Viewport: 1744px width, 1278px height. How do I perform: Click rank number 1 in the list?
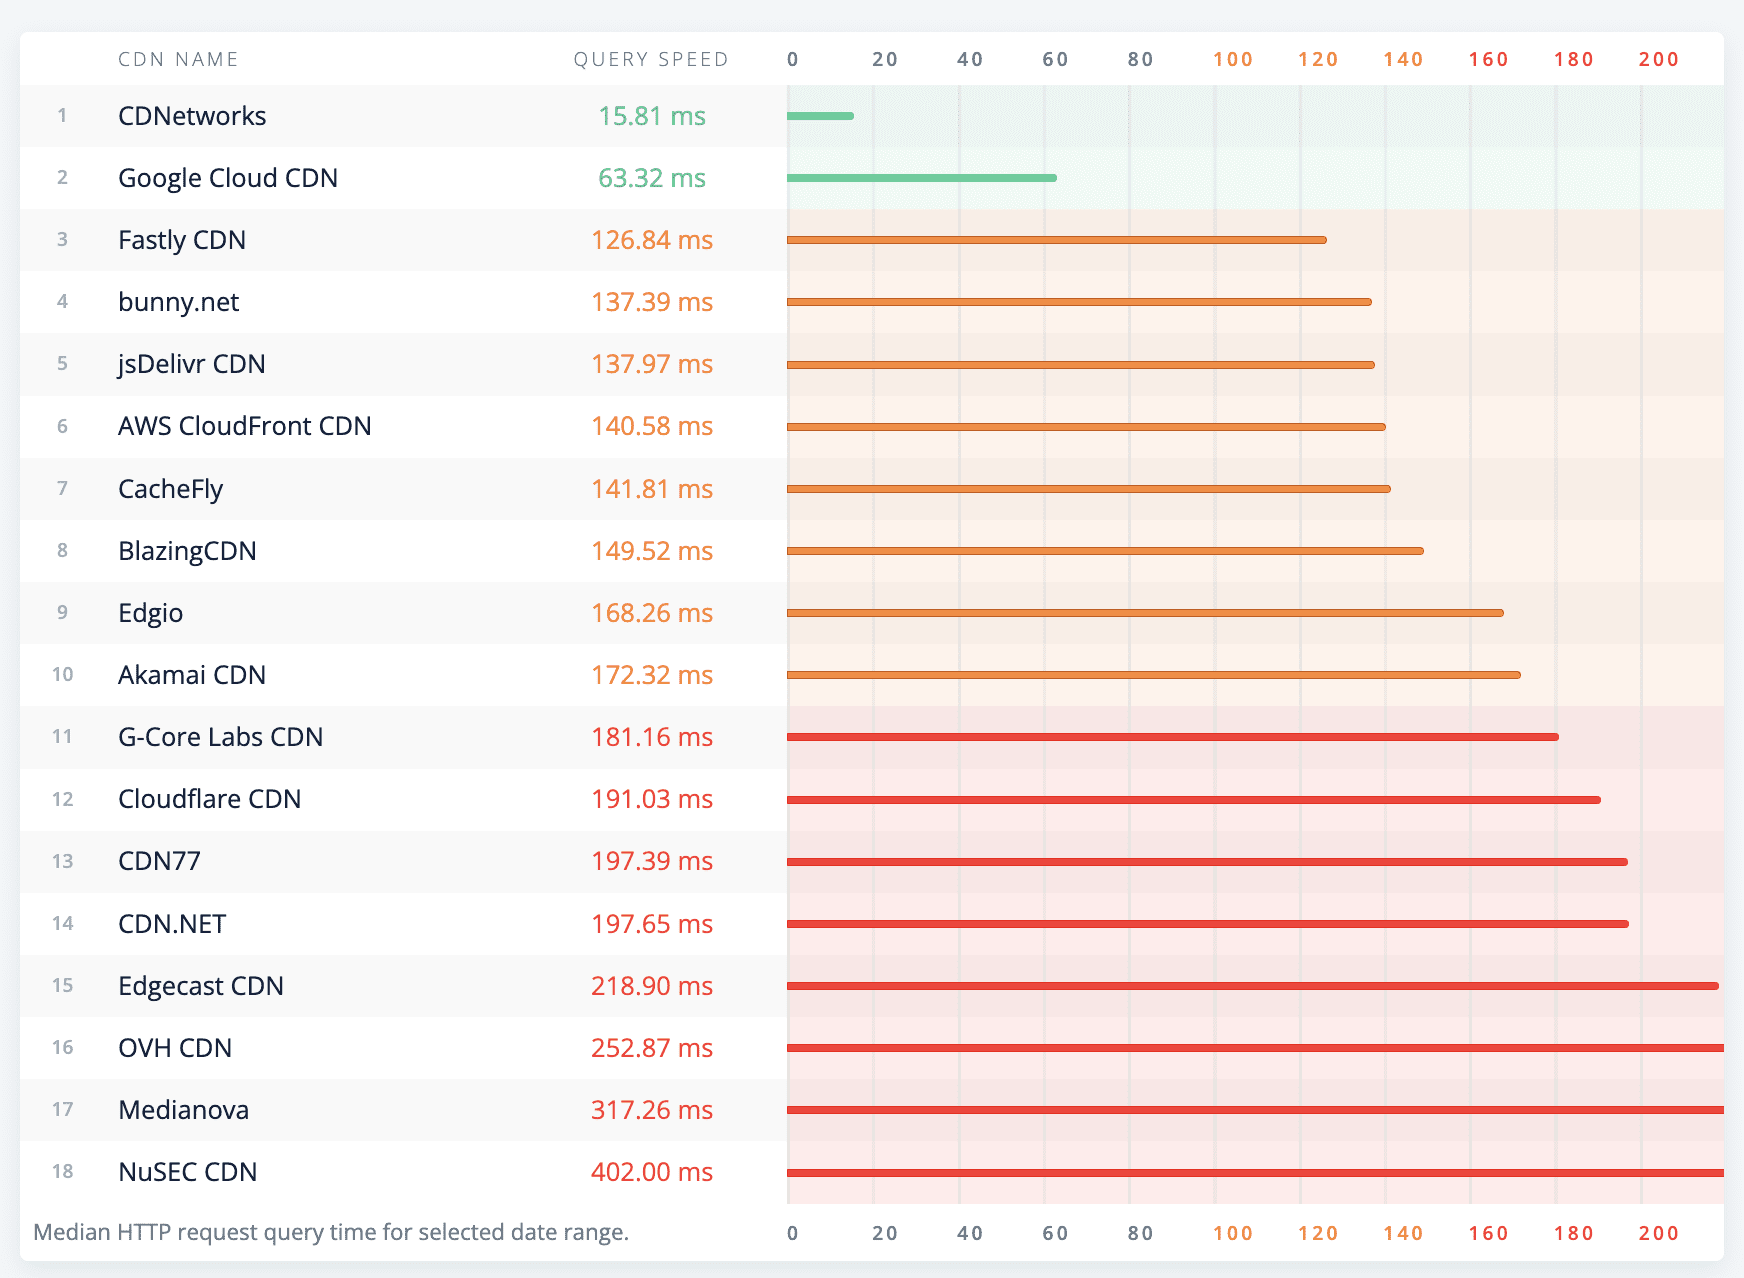pos(62,116)
